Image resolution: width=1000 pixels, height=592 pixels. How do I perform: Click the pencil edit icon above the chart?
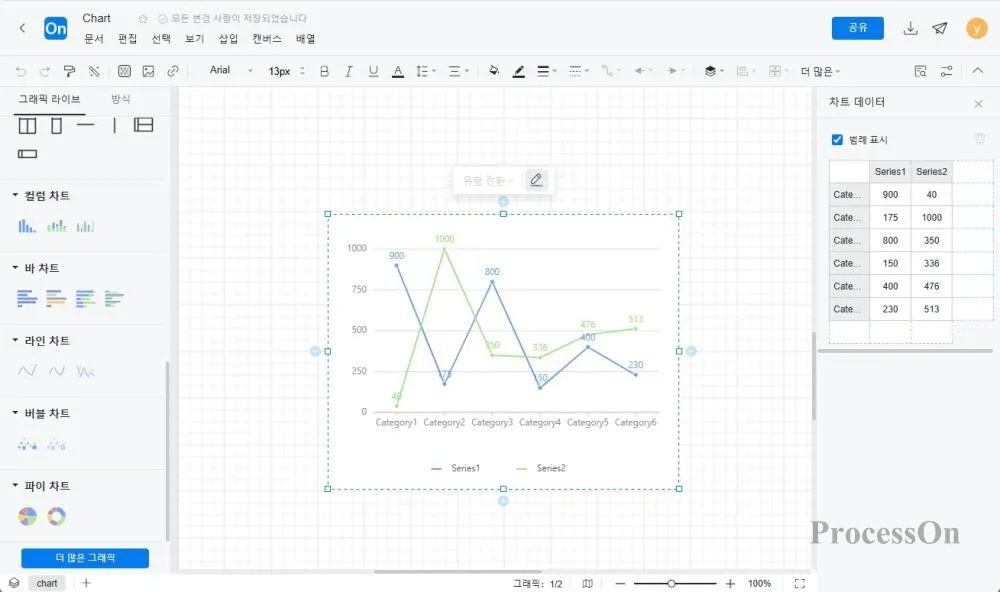tap(536, 180)
